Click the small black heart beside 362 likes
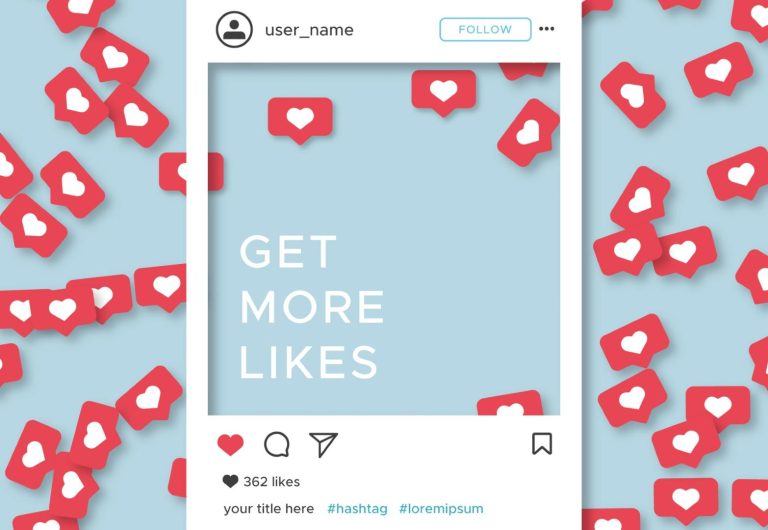Image resolution: width=768 pixels, height=530 pixels. click(230, 482)
